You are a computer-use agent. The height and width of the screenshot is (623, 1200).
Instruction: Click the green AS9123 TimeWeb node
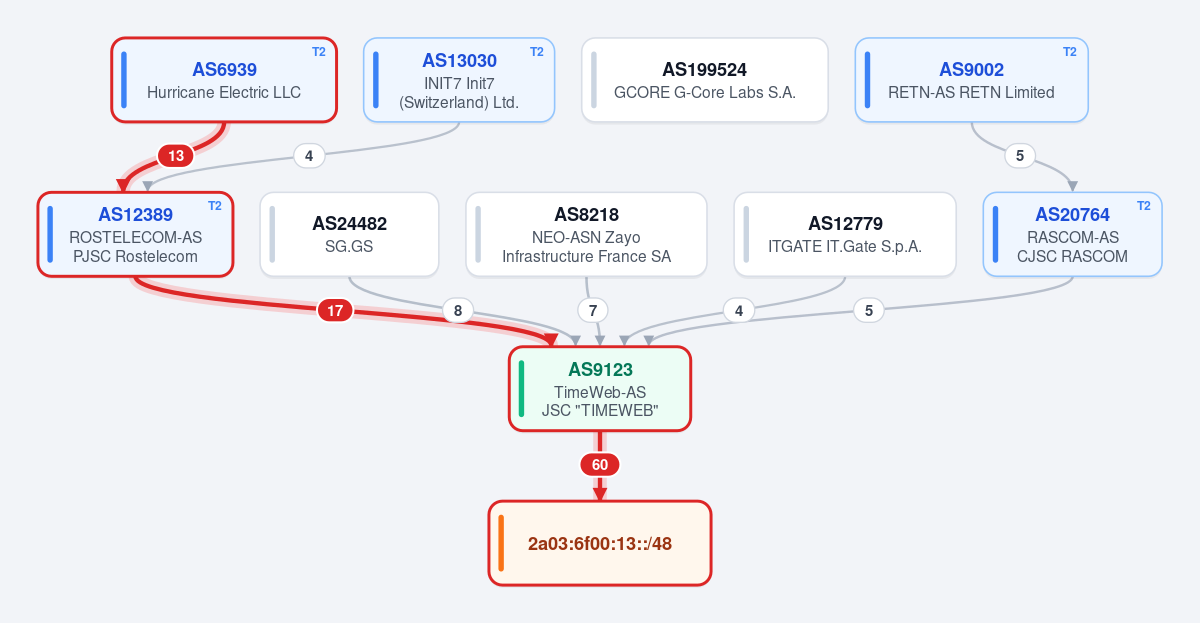click(x=600, y=388)
